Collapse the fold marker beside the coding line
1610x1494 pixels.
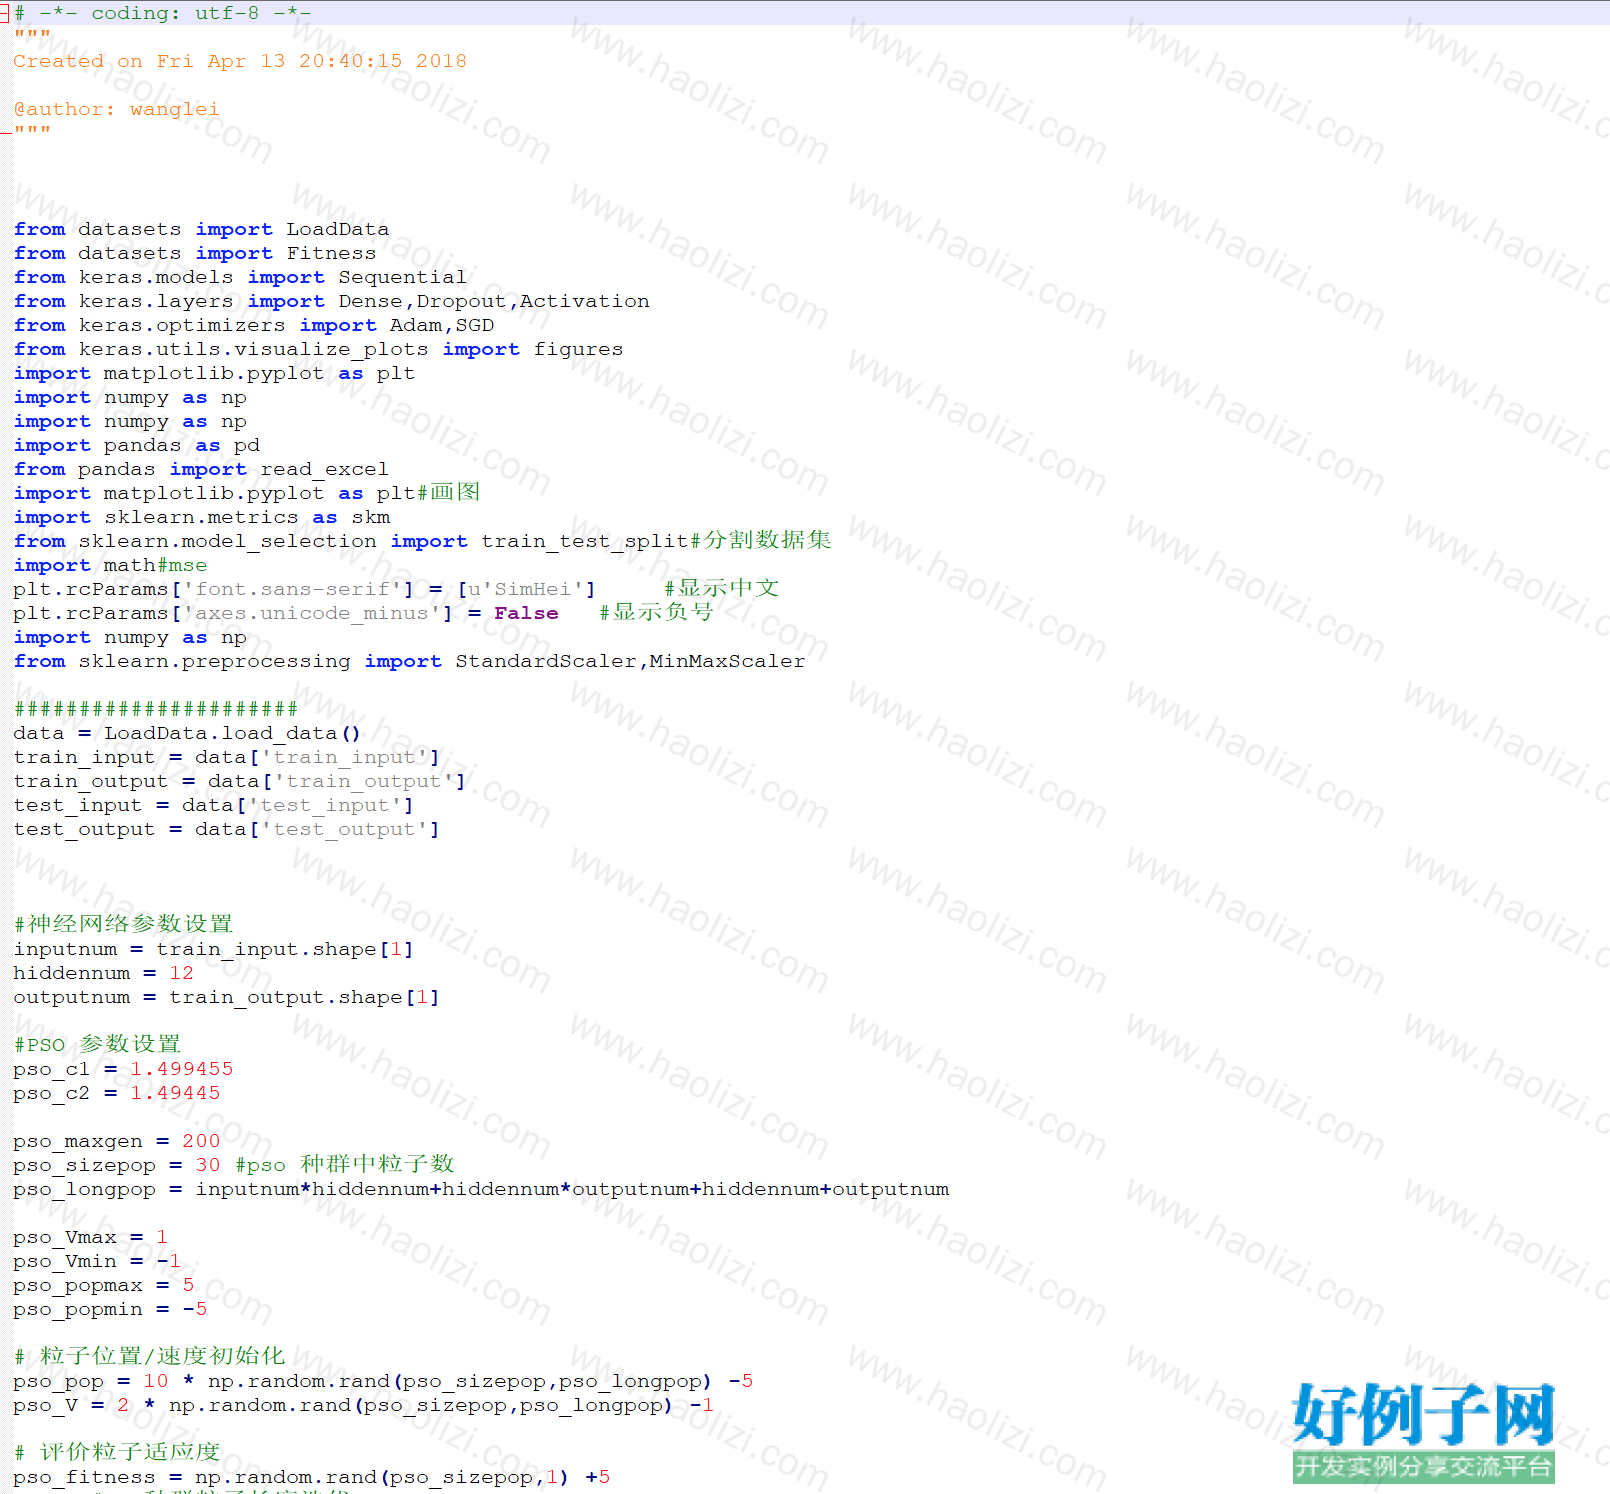(x=4, y=14)
